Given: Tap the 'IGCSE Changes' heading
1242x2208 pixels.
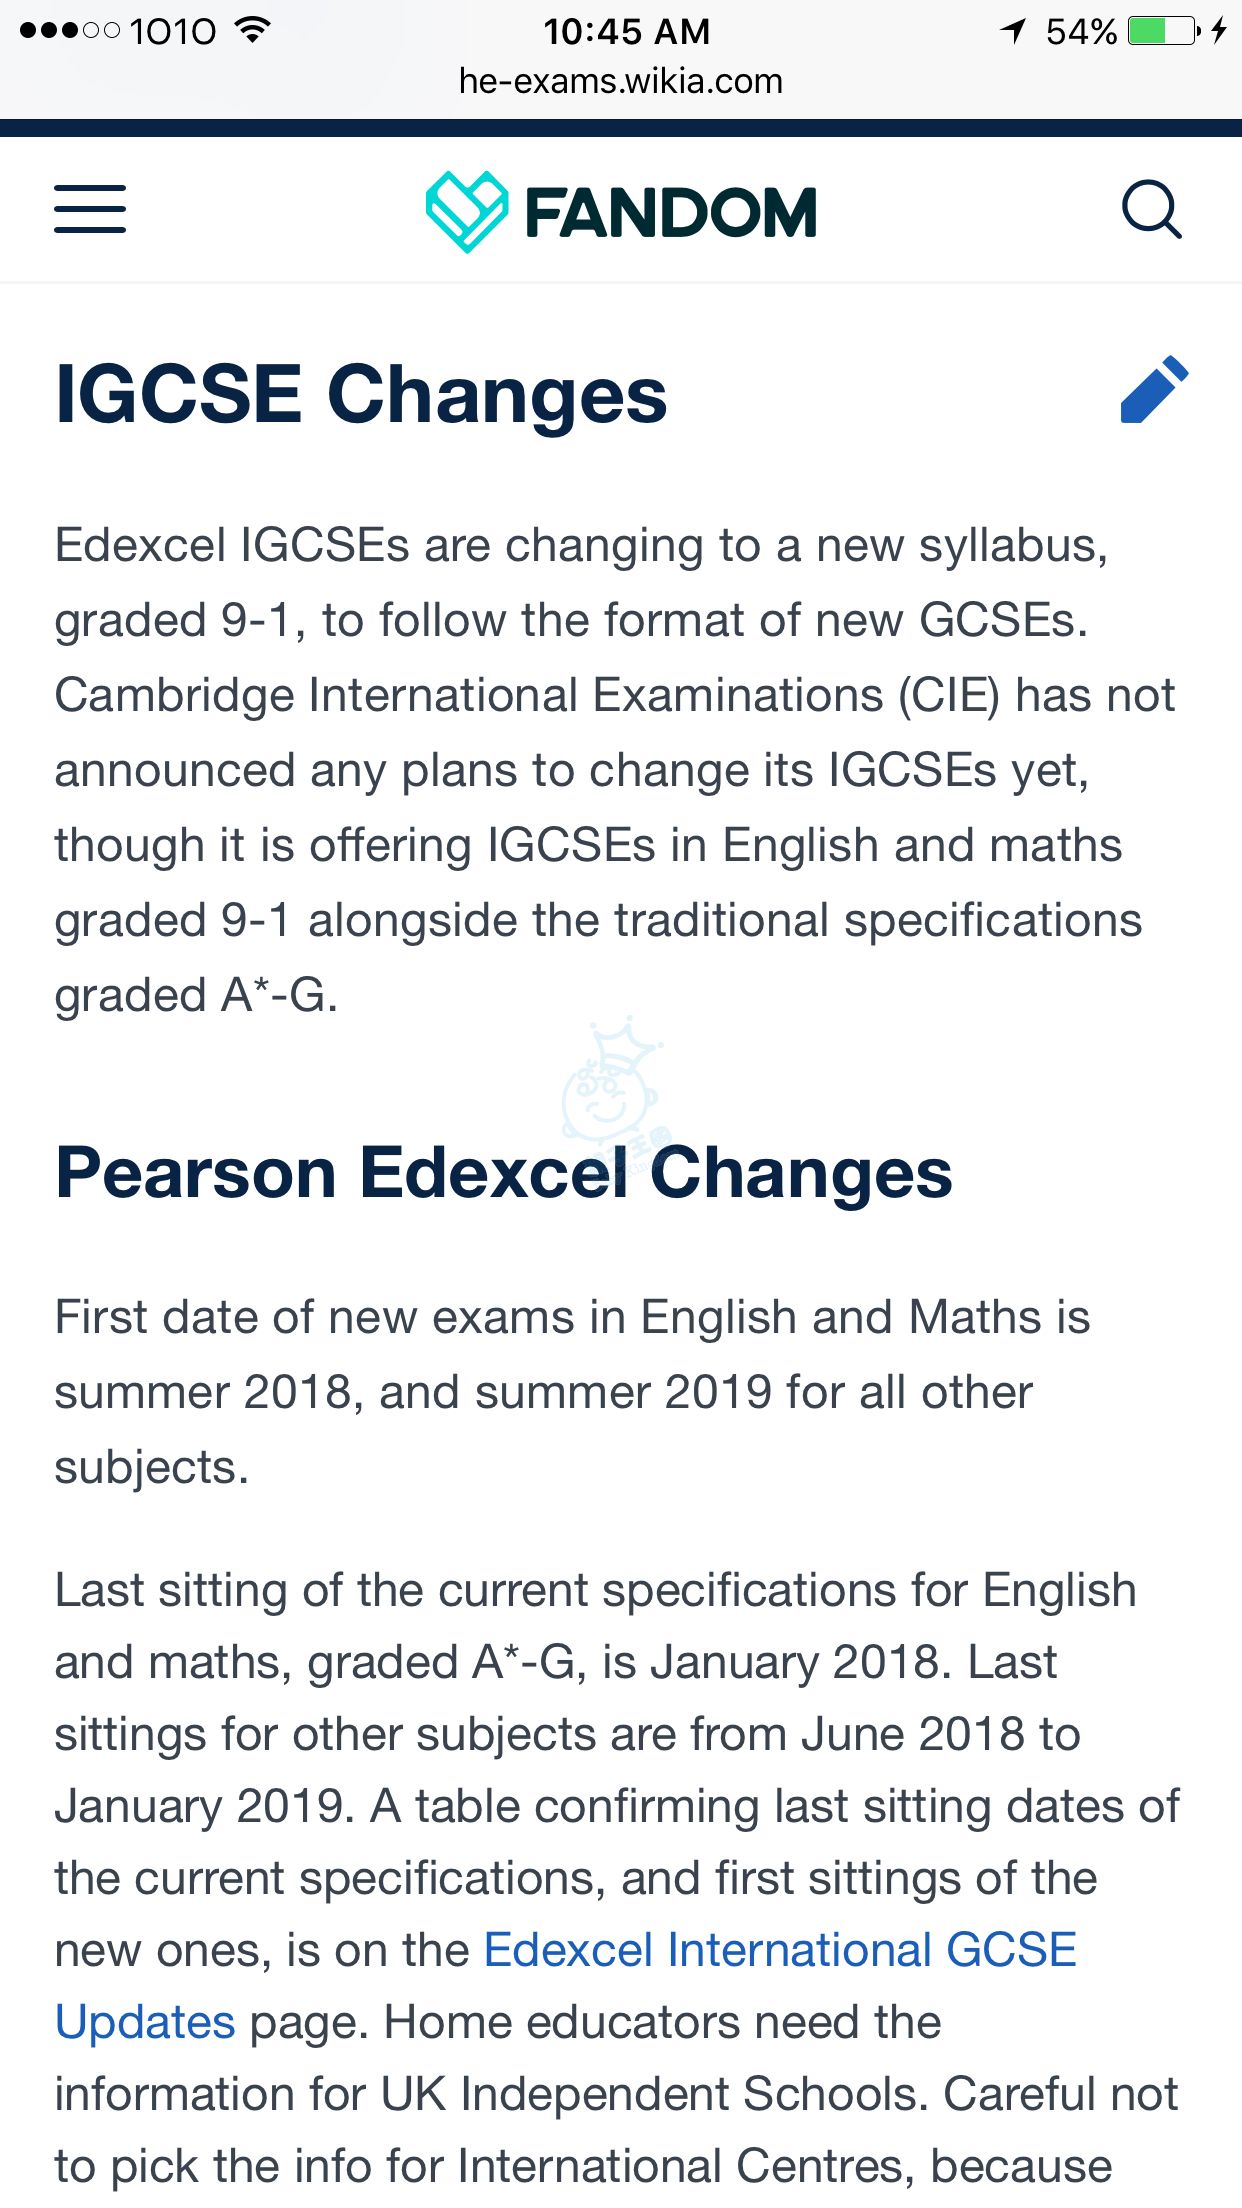Looking at the screenshot, I should [361, 394].
